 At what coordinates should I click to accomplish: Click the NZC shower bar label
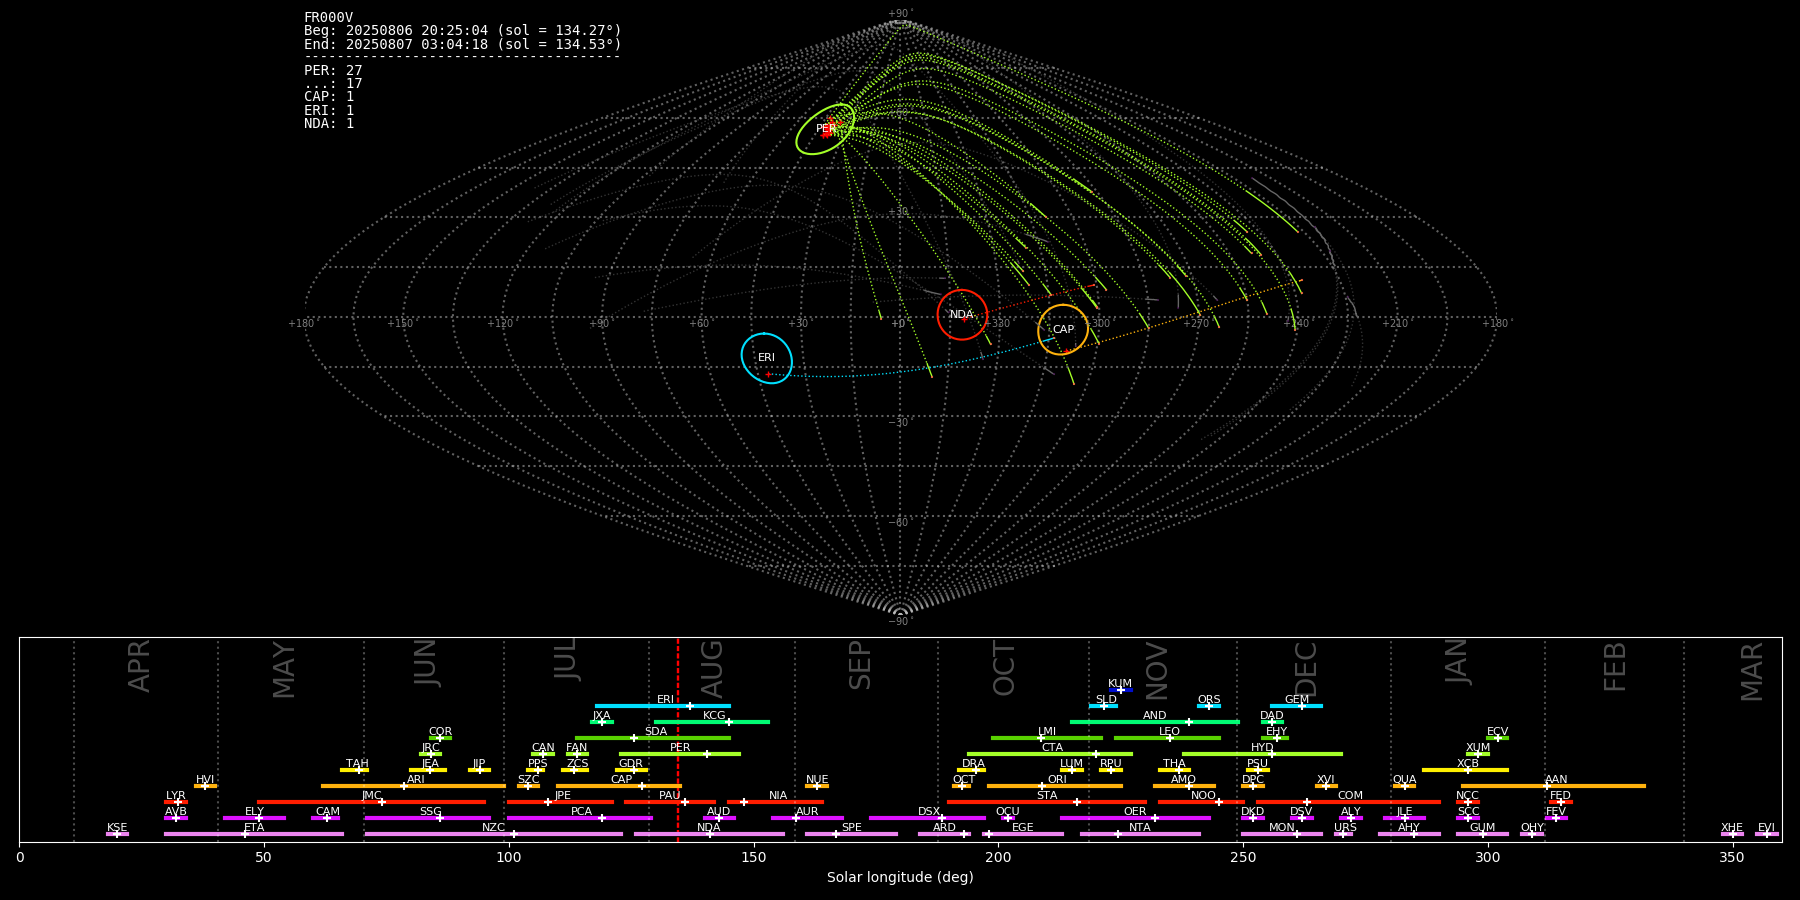(x=494, y=828)
